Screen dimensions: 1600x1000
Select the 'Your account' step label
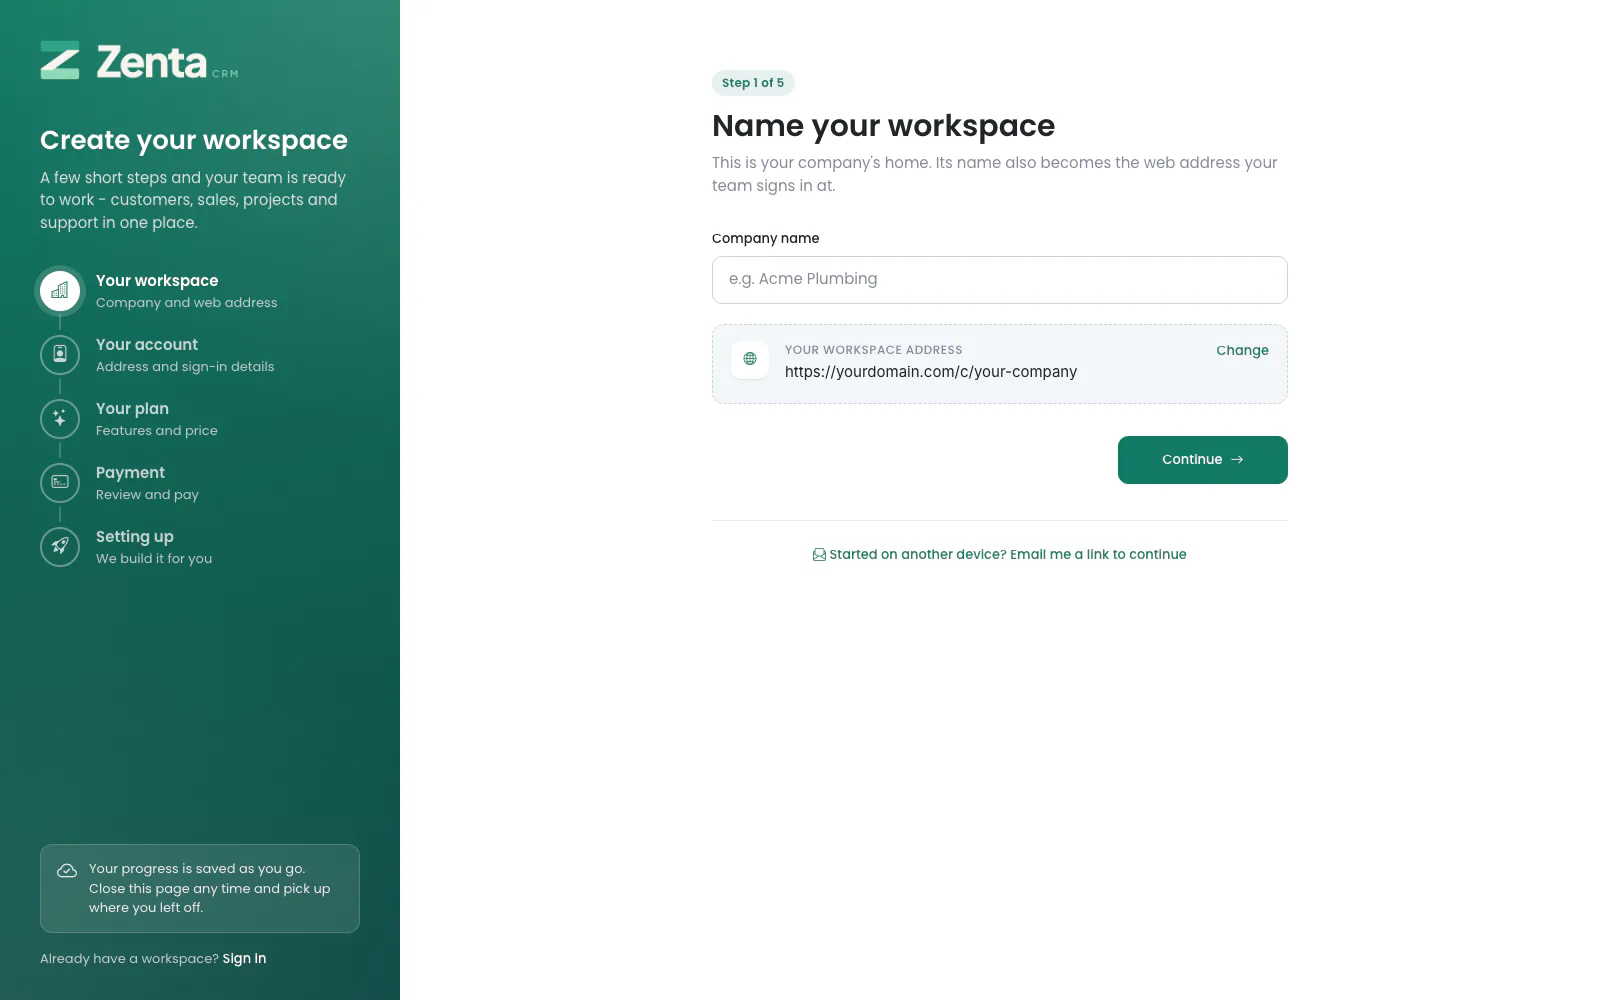pos(147,345)
